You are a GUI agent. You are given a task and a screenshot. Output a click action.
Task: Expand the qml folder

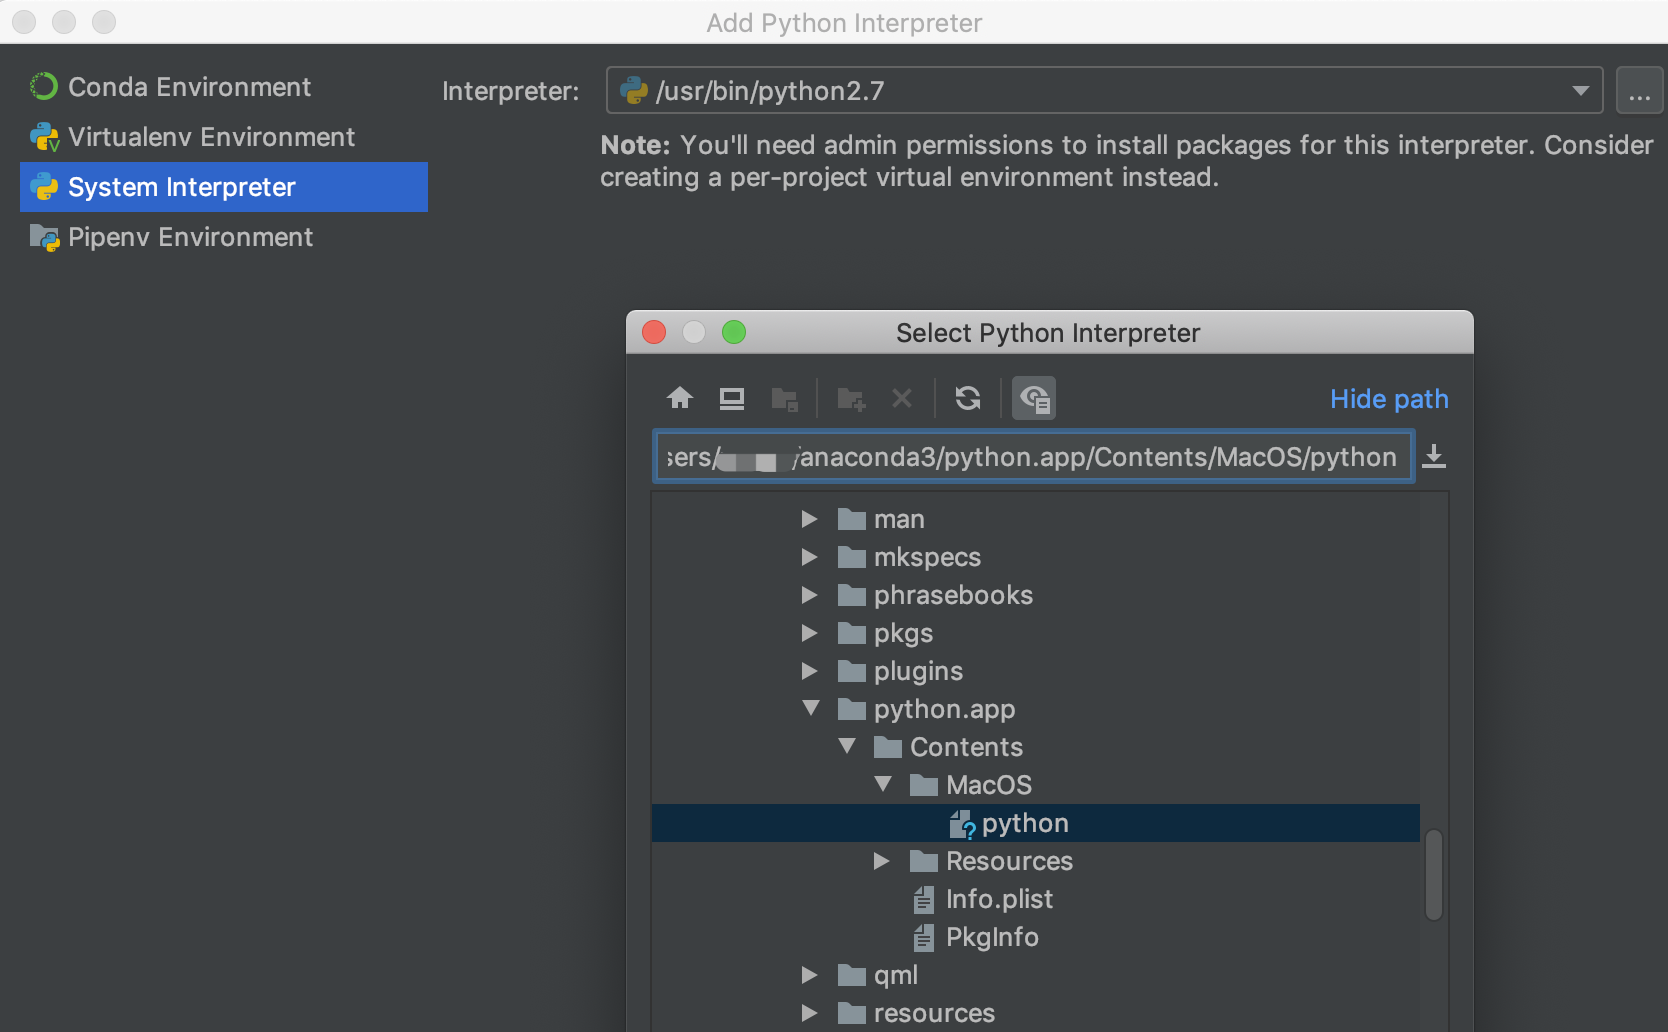pos(810,975)
